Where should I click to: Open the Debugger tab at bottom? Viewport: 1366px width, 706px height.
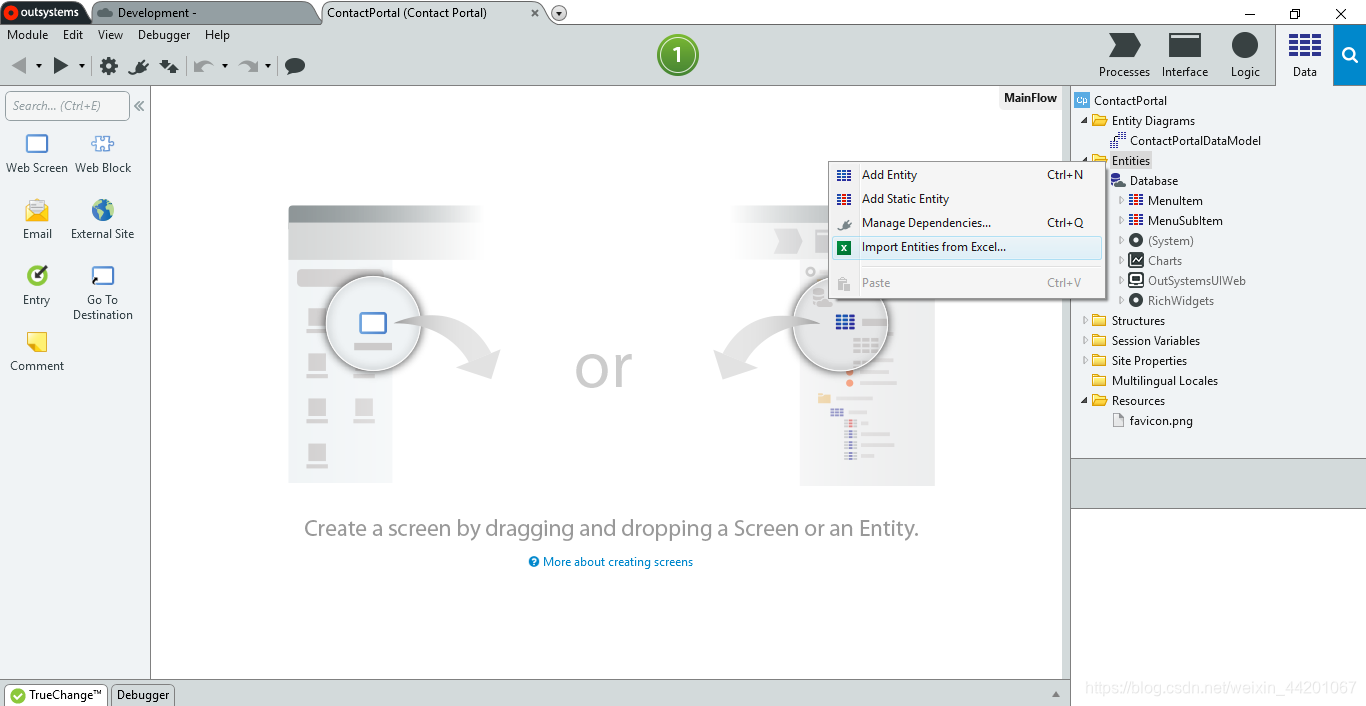tap(143, 695)
